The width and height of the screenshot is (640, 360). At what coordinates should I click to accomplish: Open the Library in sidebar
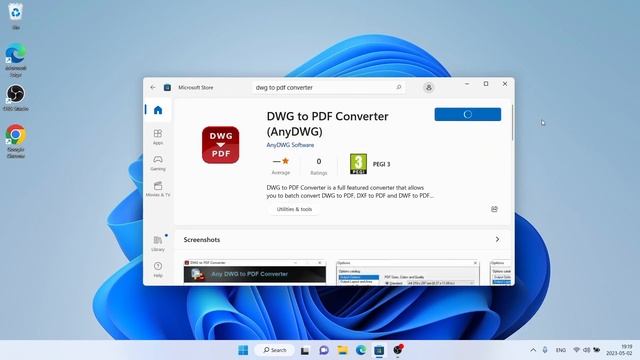158,243
